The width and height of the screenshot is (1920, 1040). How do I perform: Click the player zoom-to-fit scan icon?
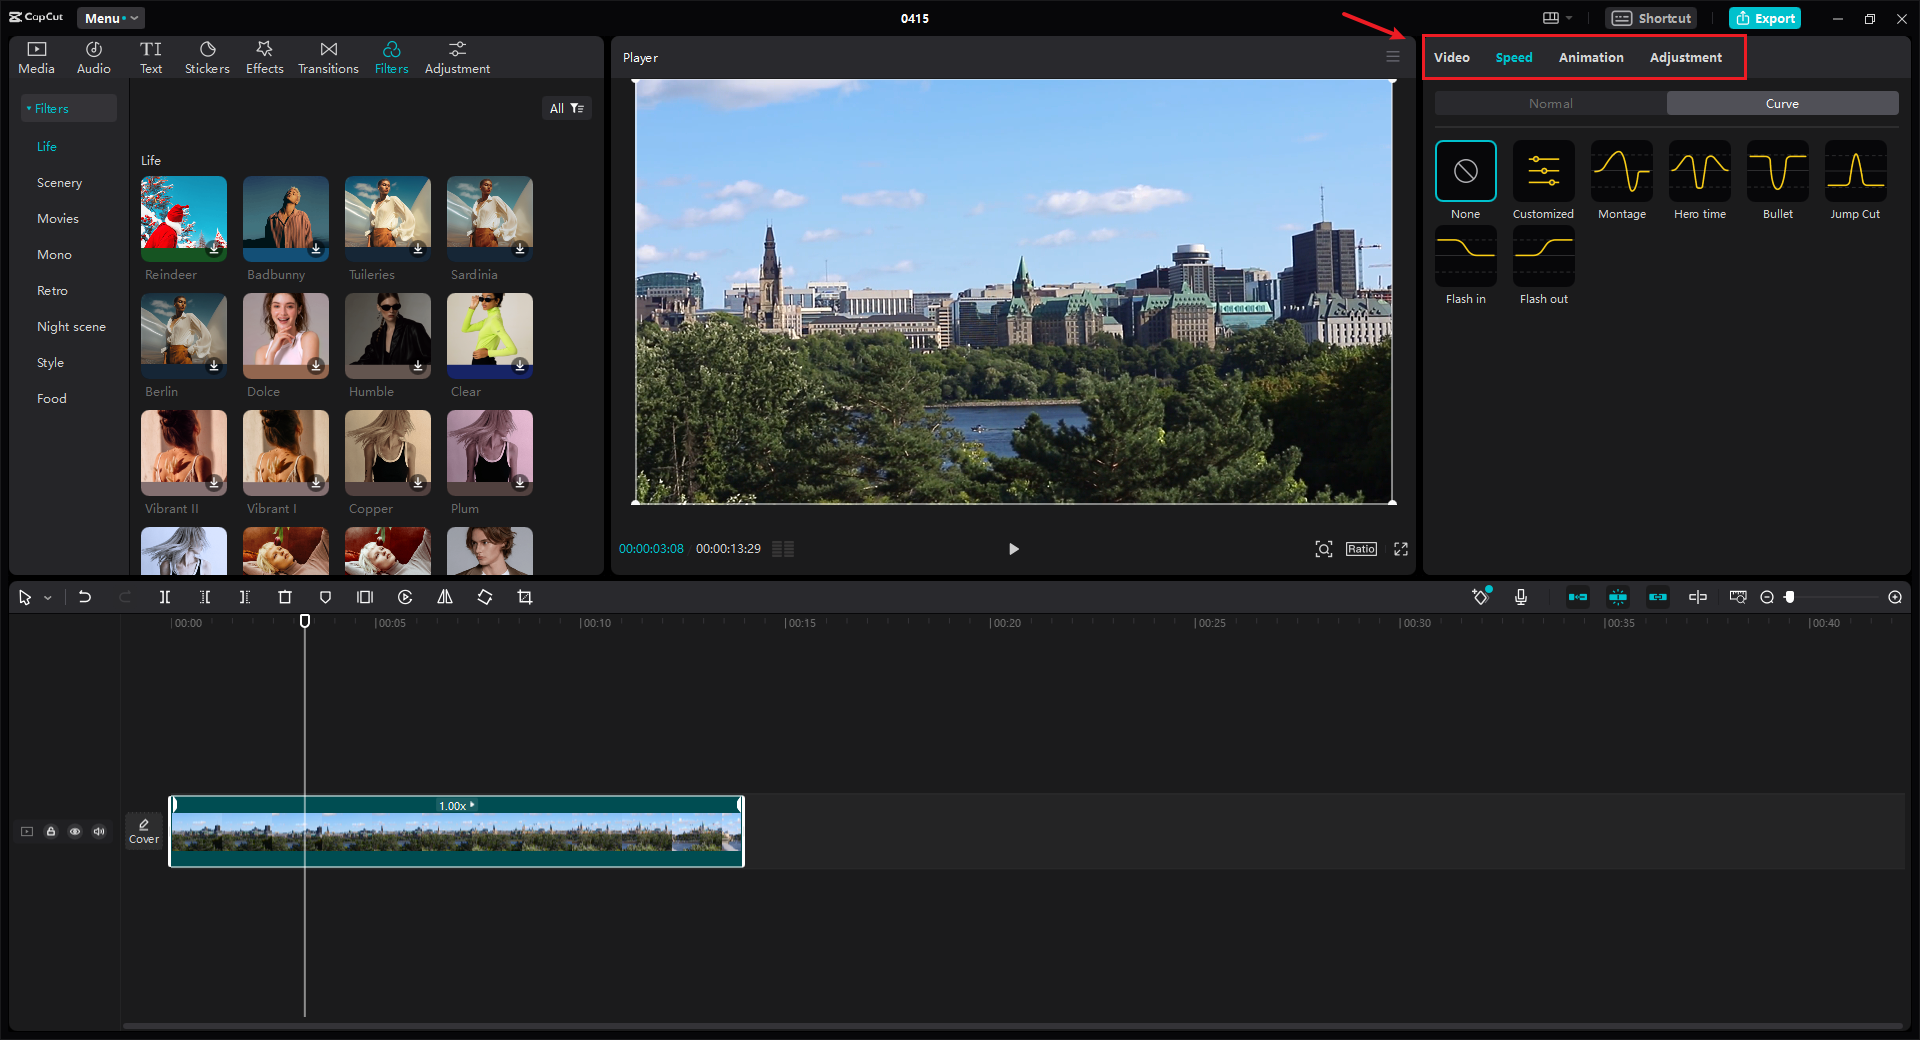point(1324,549)
